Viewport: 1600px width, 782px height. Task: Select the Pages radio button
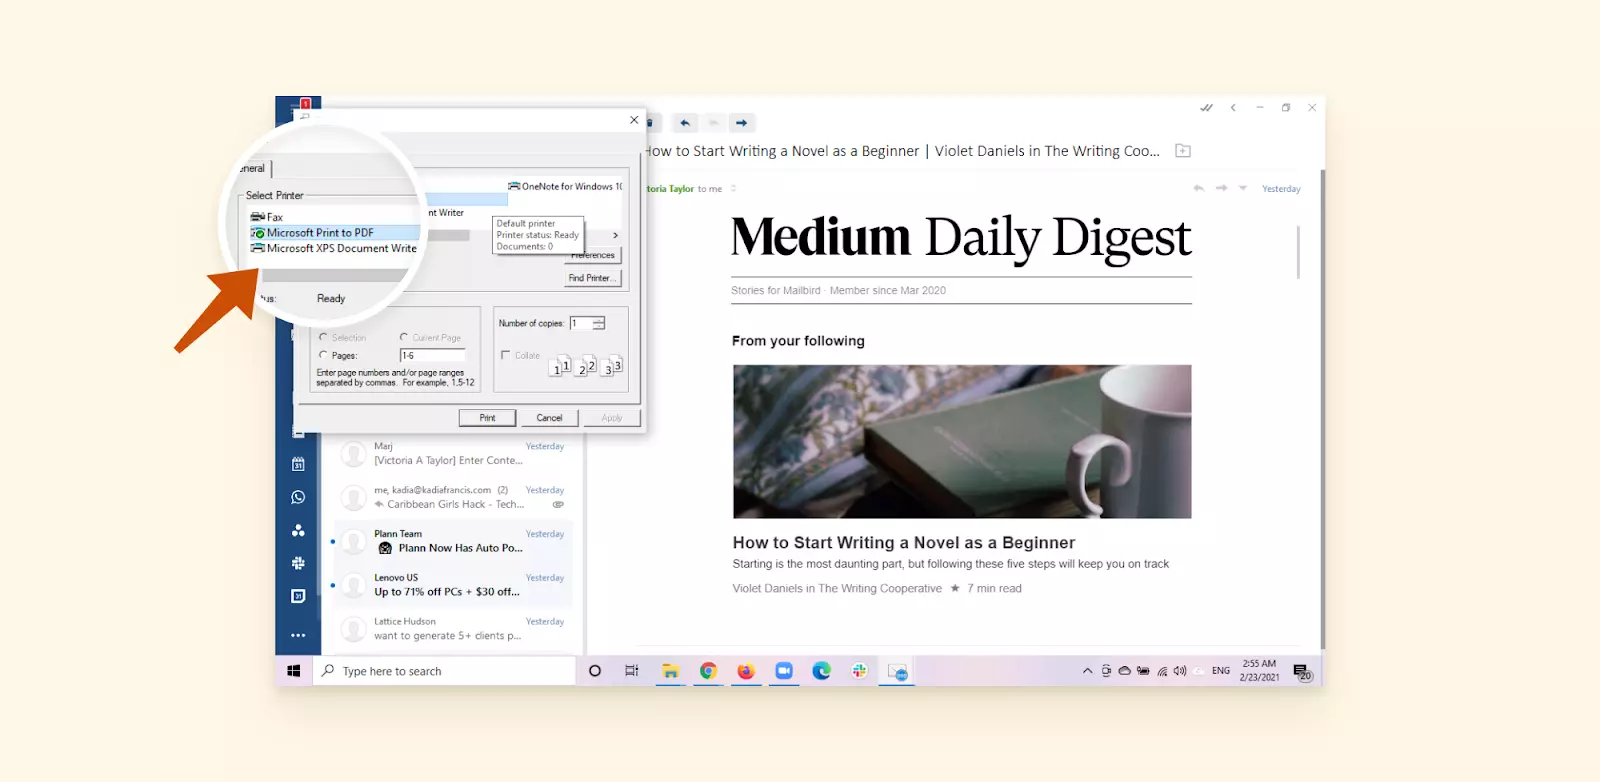click(x=323, y=355)
